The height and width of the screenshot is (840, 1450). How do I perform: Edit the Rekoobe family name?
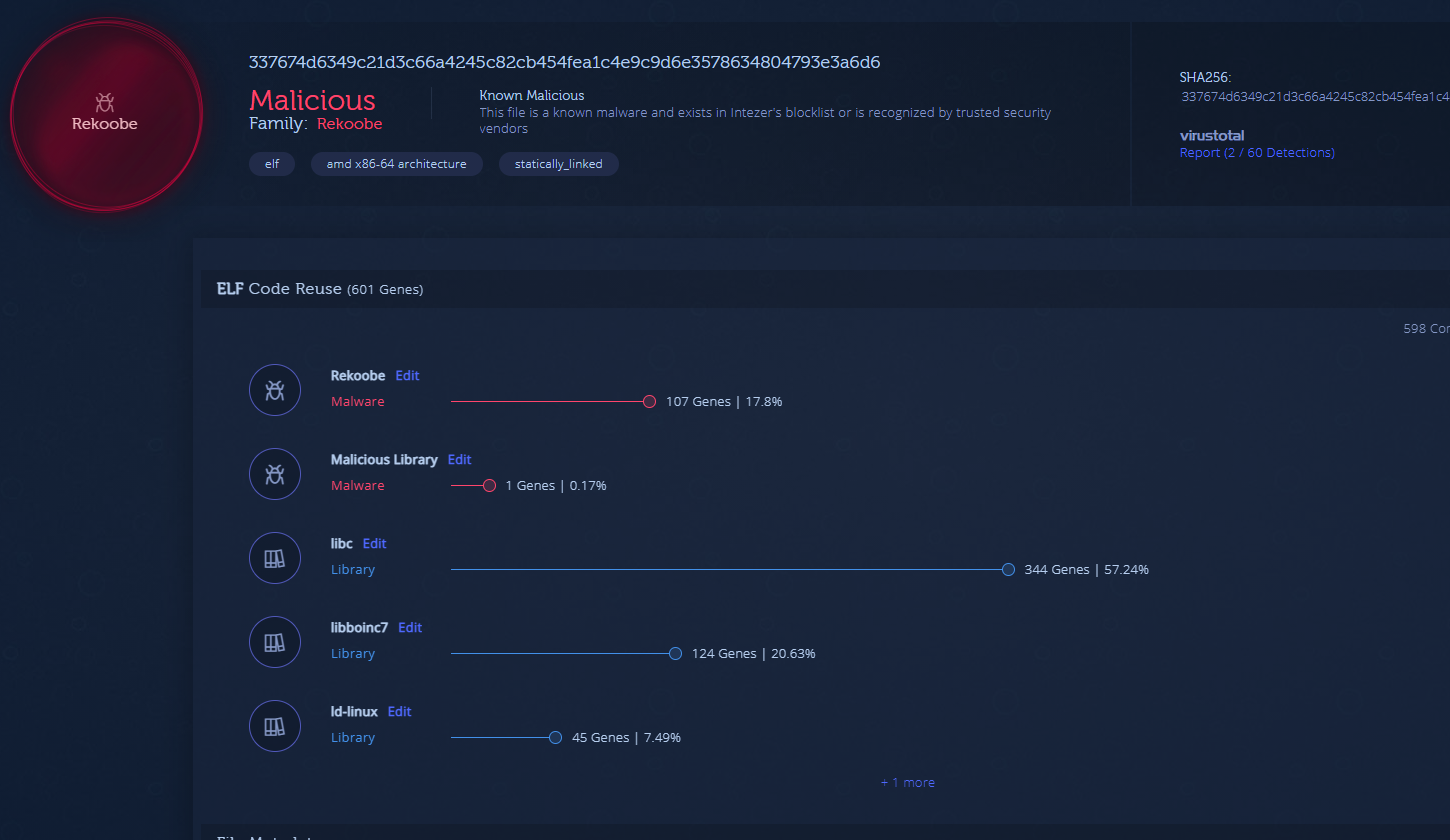407,376
